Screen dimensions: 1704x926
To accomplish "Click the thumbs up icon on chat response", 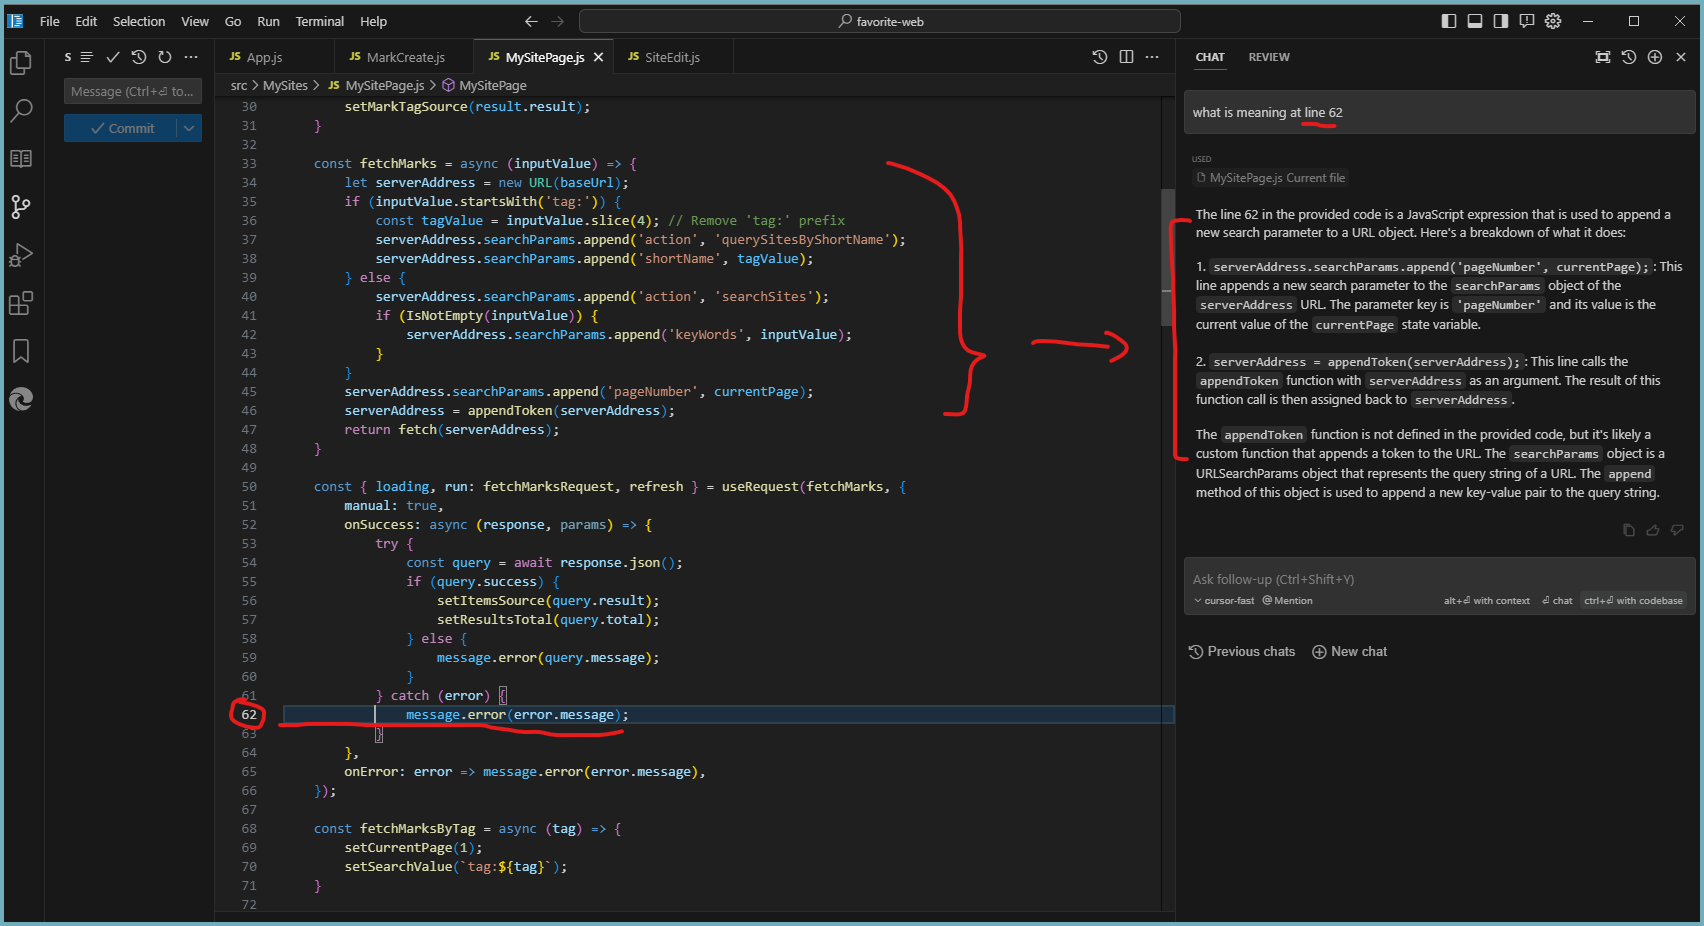I will tap(1653, 530).
